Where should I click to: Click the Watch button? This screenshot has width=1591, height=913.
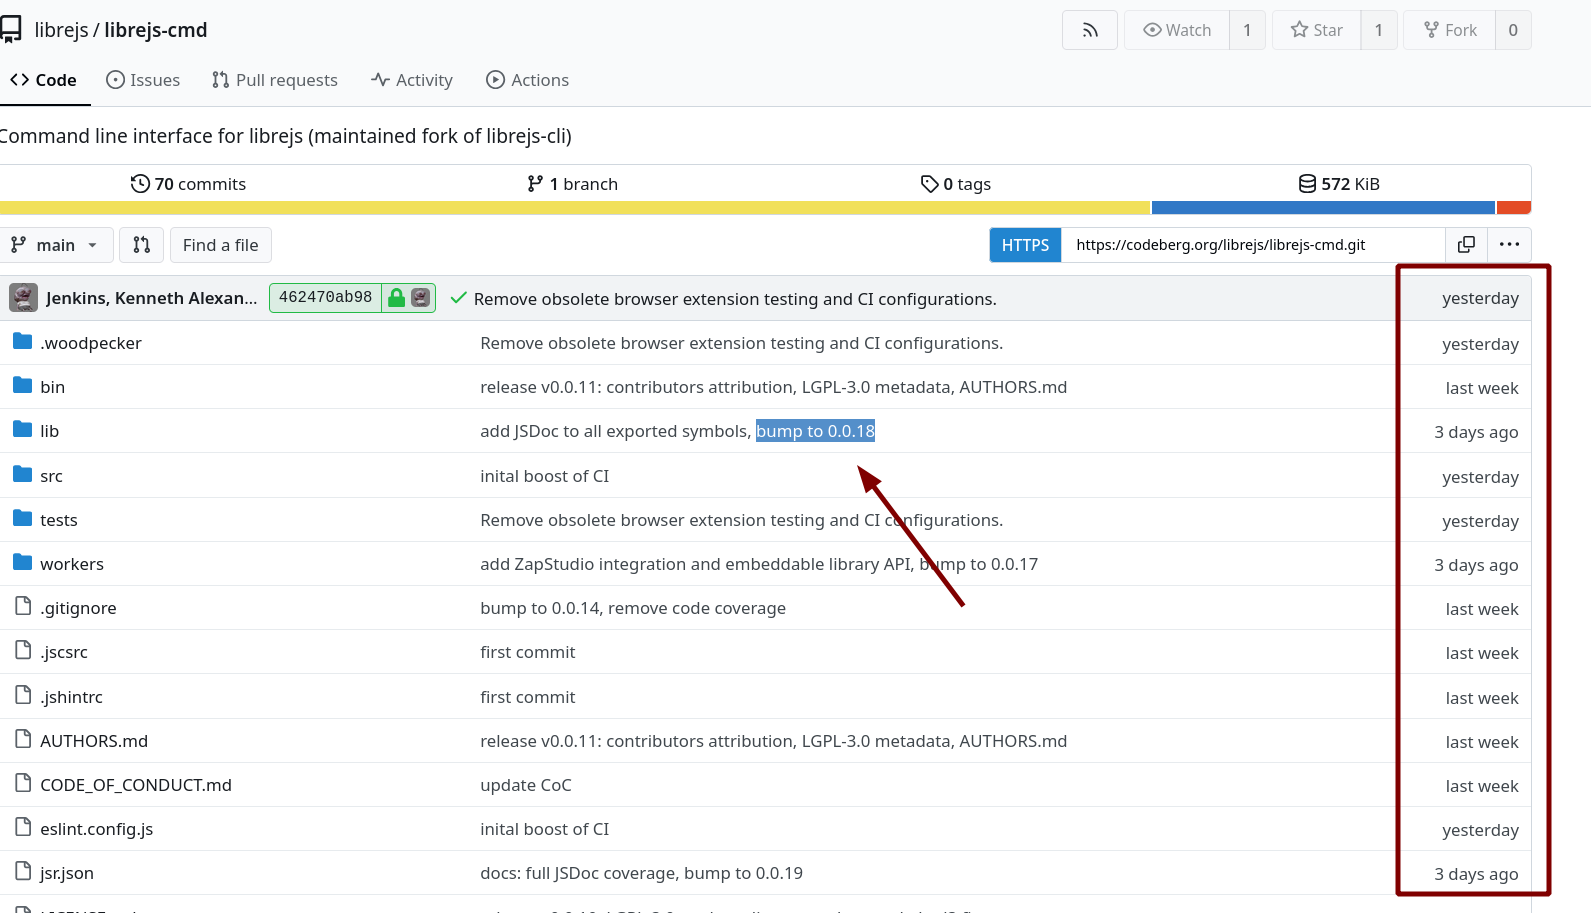[x=1177, y=30]
